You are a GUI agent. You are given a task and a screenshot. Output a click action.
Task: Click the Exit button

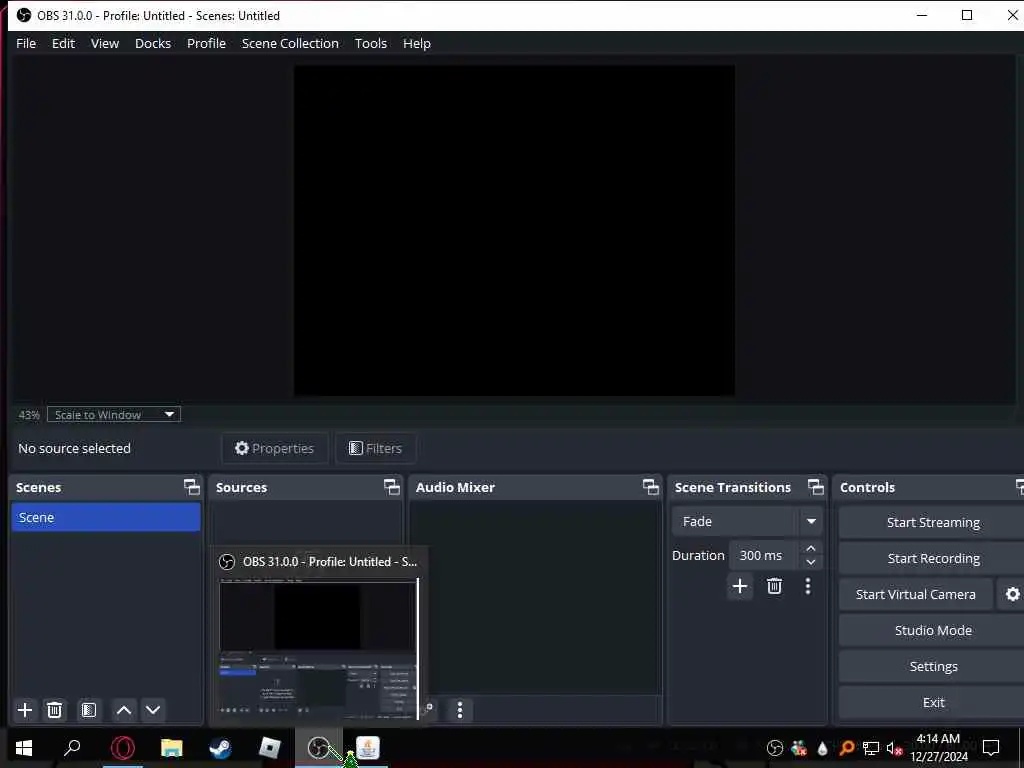[932, 702]
